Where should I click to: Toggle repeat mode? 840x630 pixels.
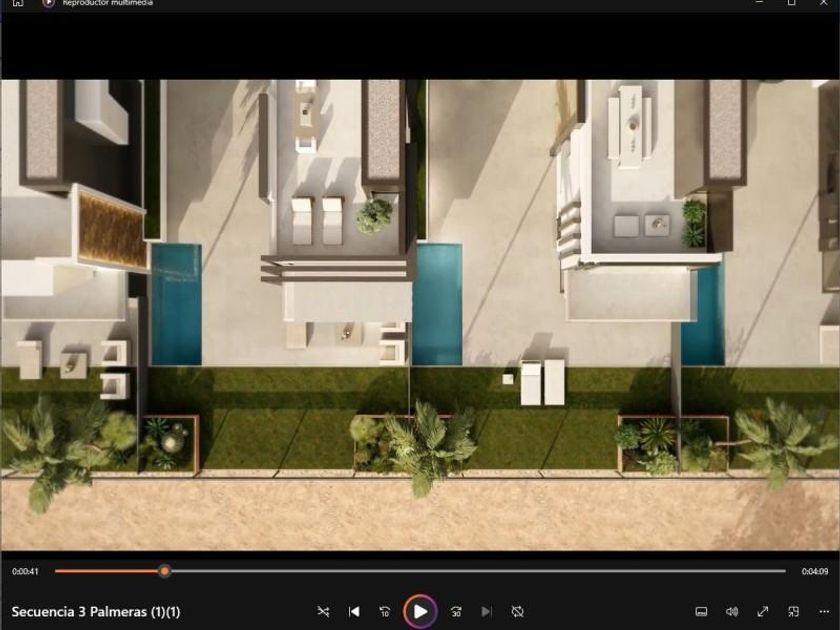point(518,611)
